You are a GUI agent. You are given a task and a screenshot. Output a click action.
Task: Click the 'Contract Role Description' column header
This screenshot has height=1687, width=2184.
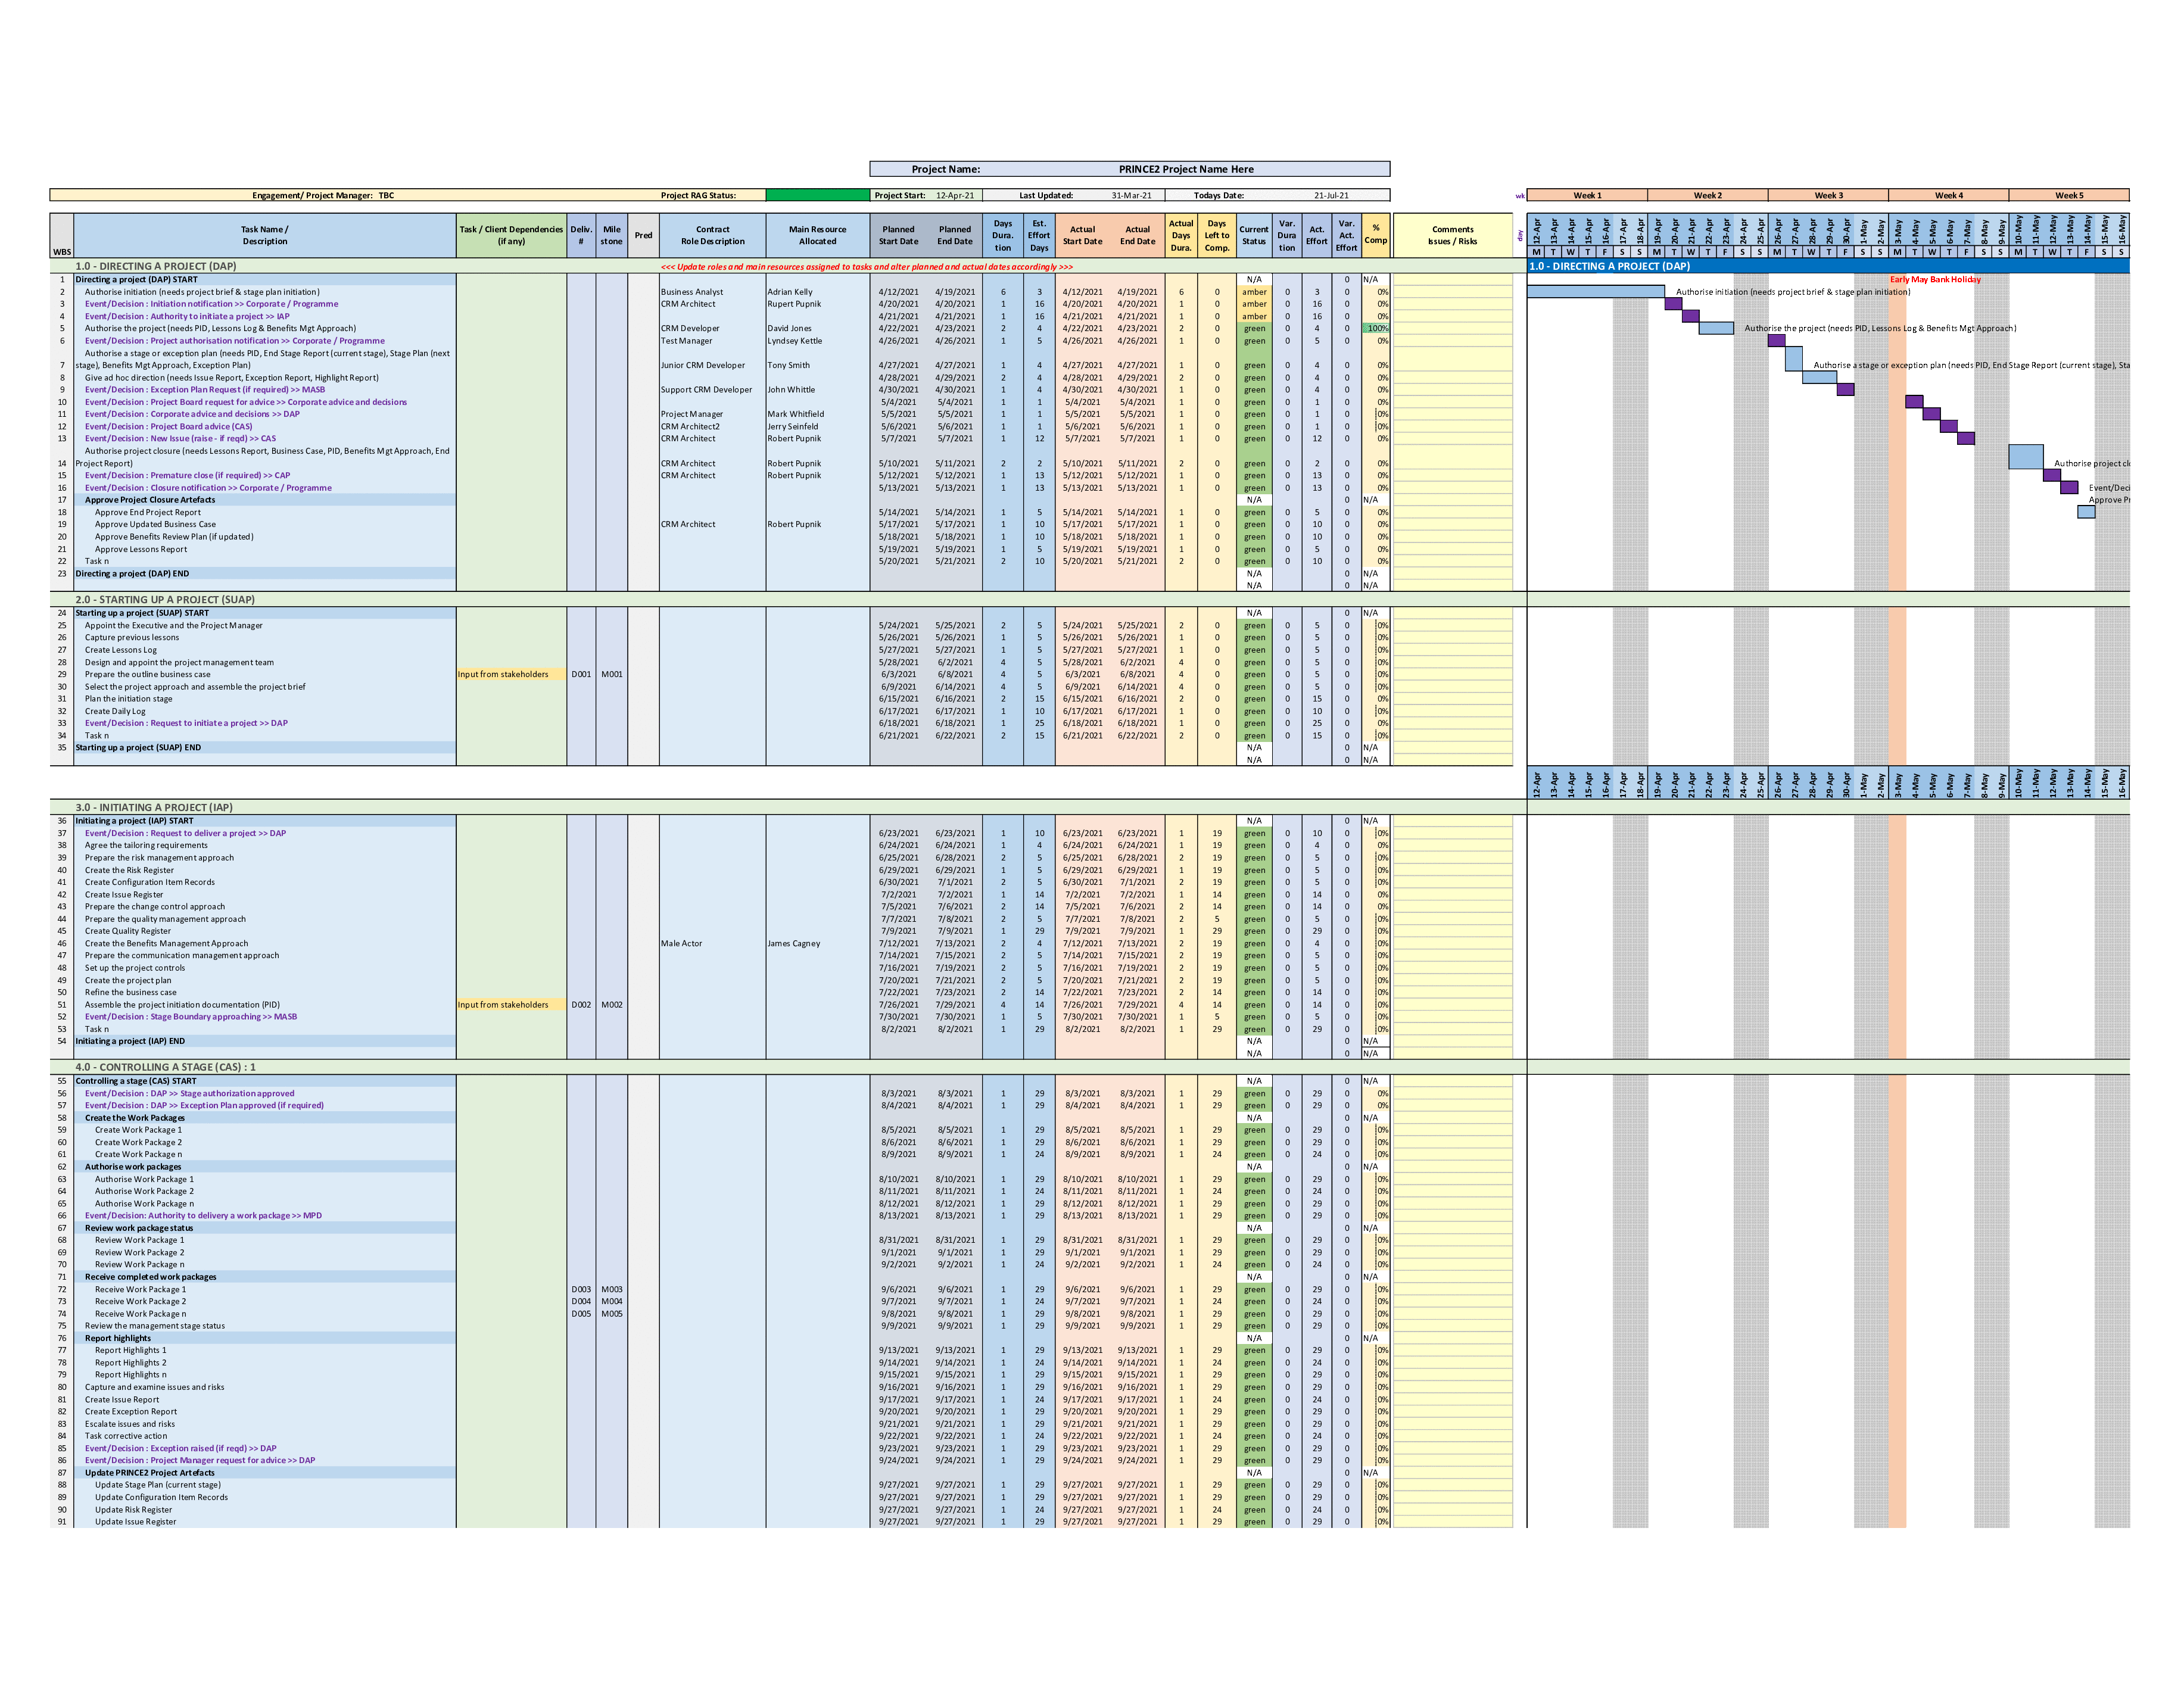pyautogui.click(x=713, y=235)
